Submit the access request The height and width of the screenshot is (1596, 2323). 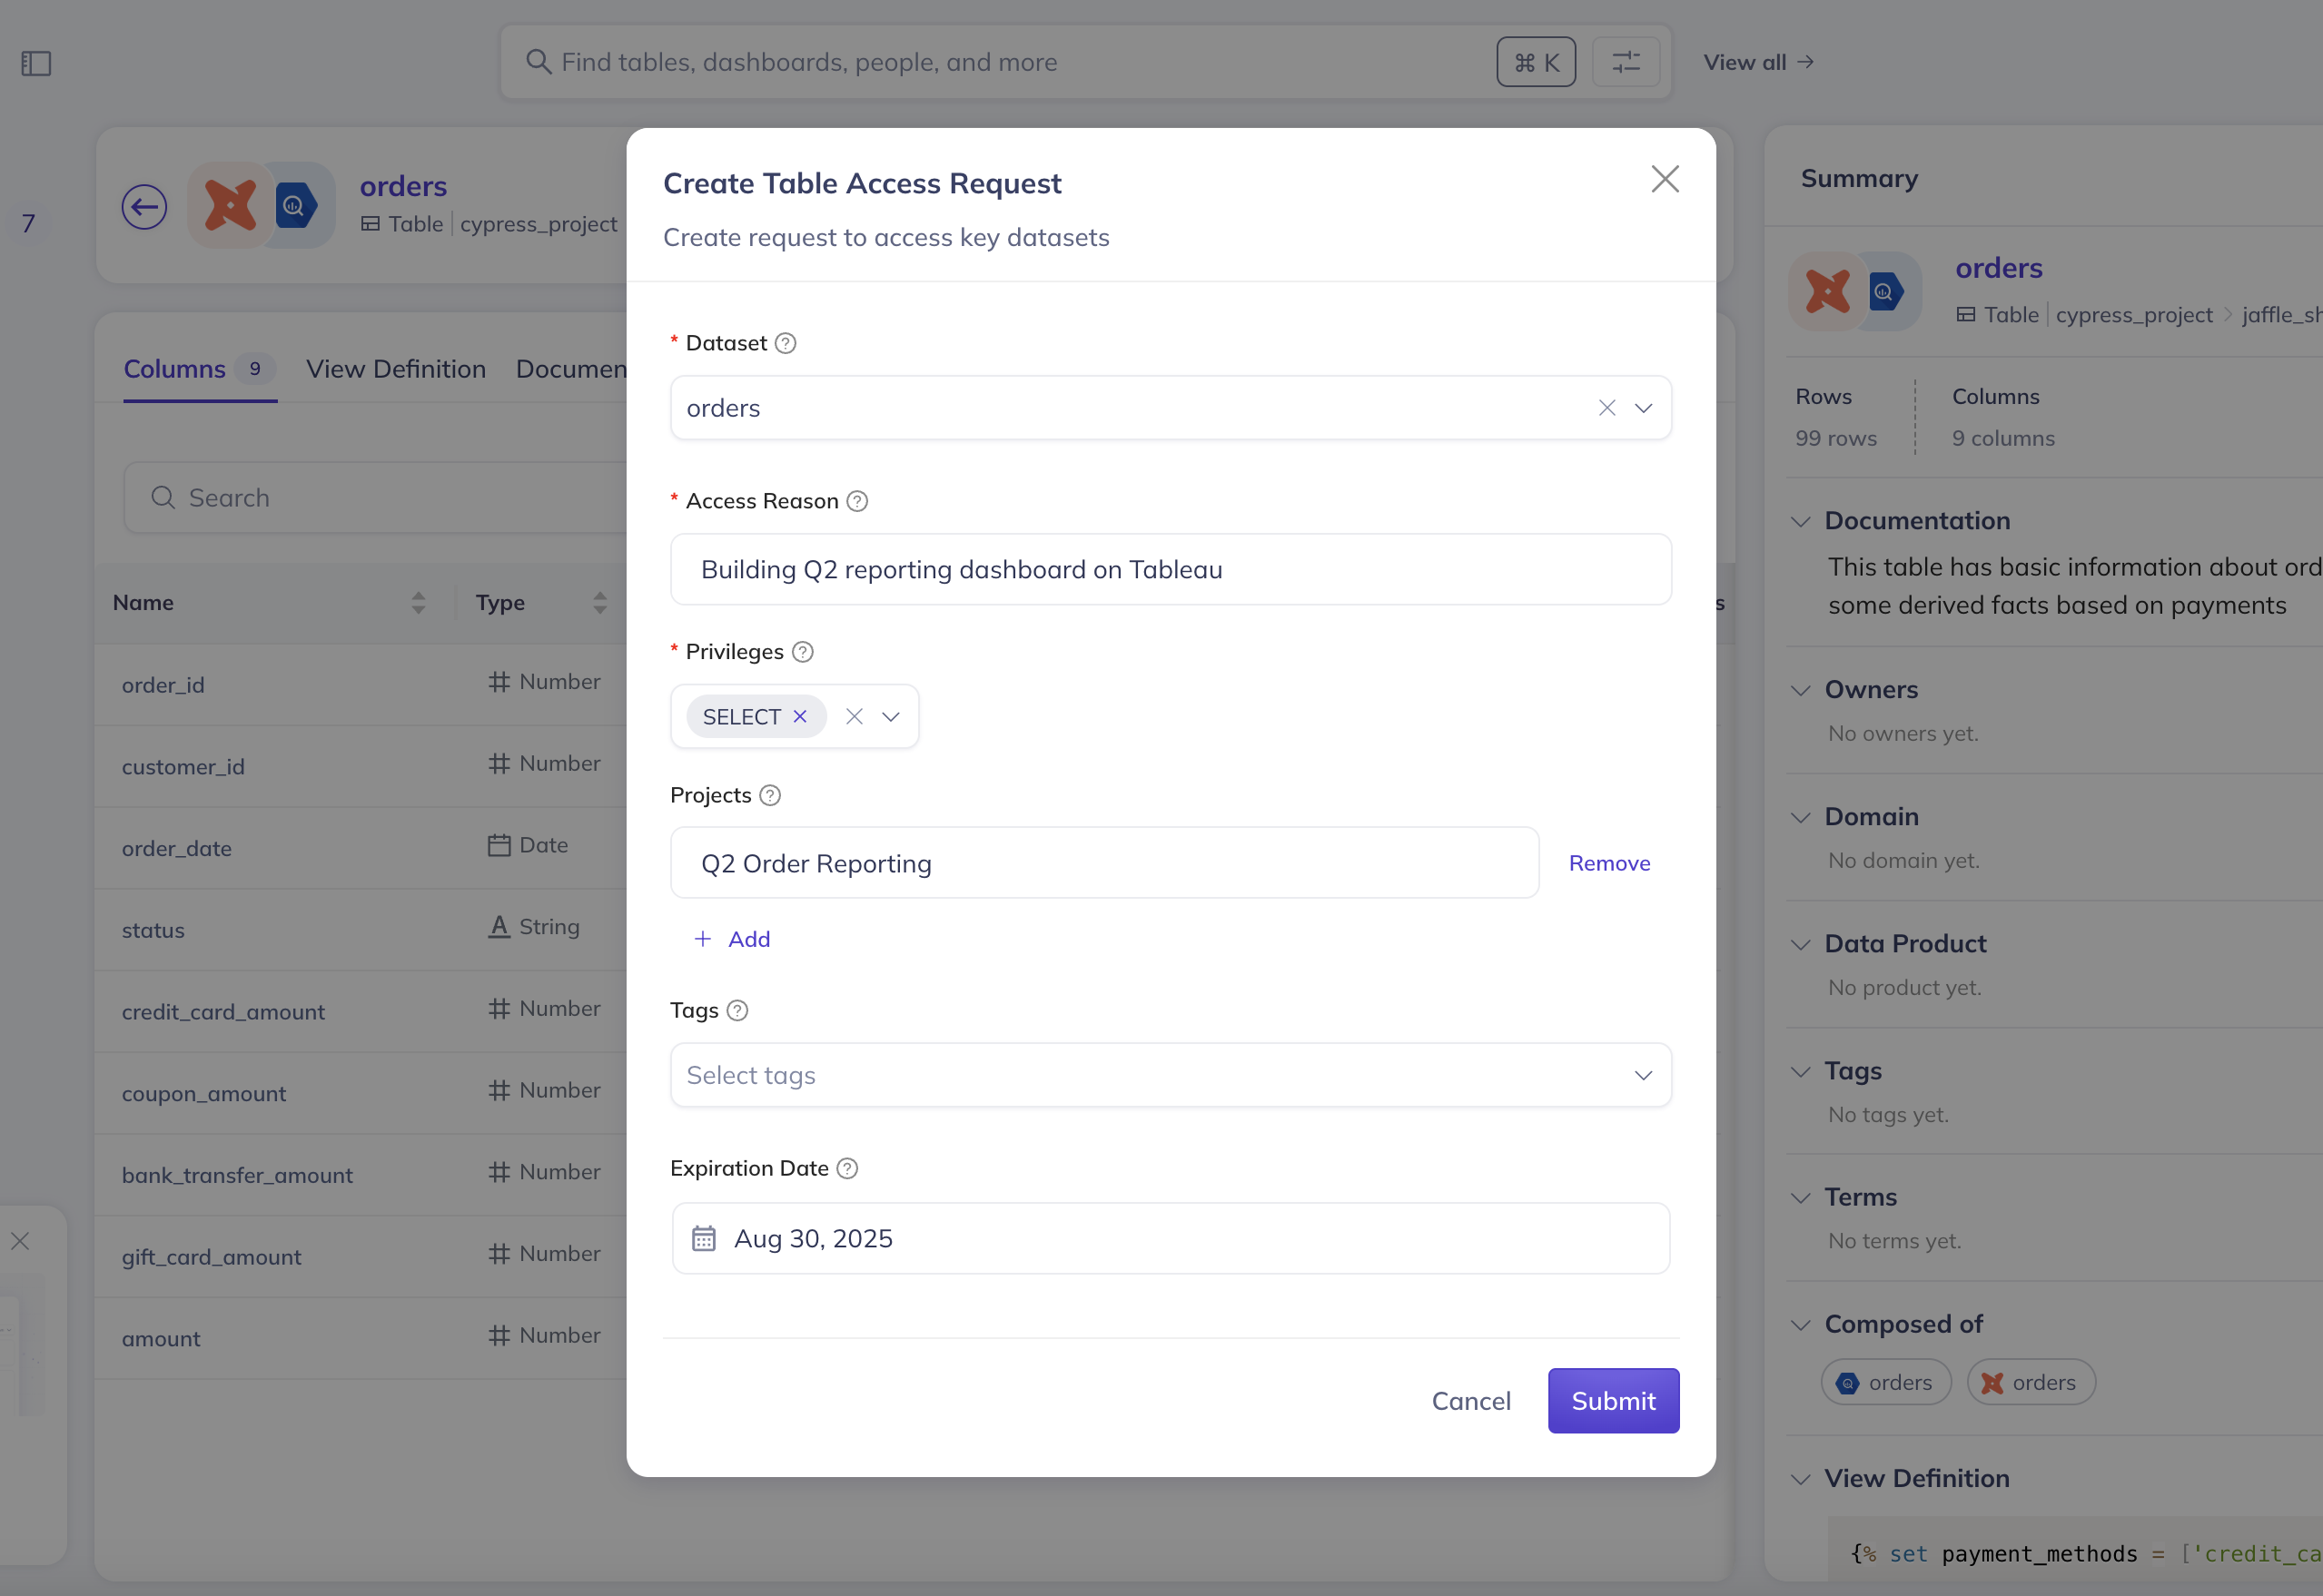tap(1612, 1400)
